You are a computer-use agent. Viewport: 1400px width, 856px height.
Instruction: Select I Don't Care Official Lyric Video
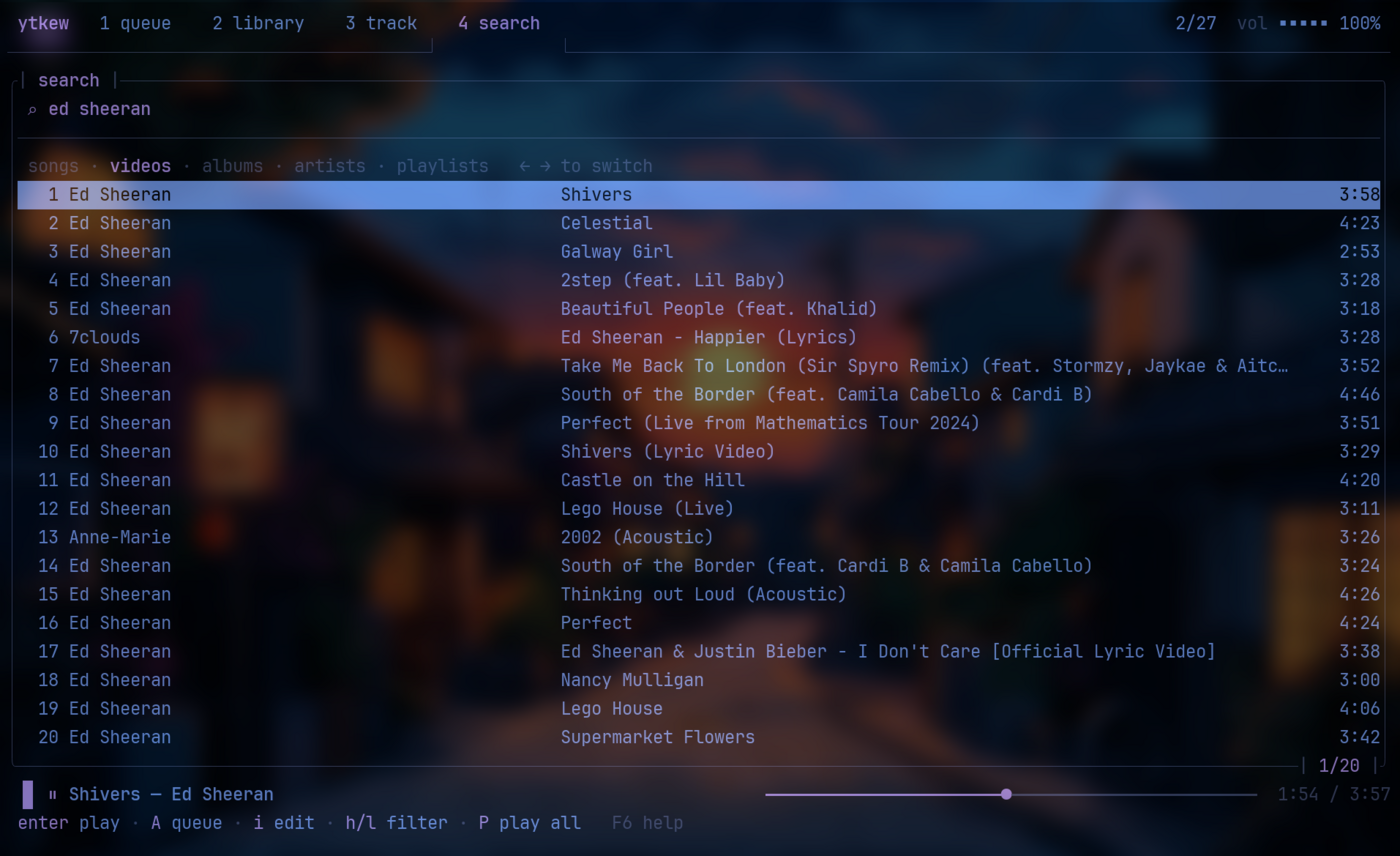tap(698, 651)
